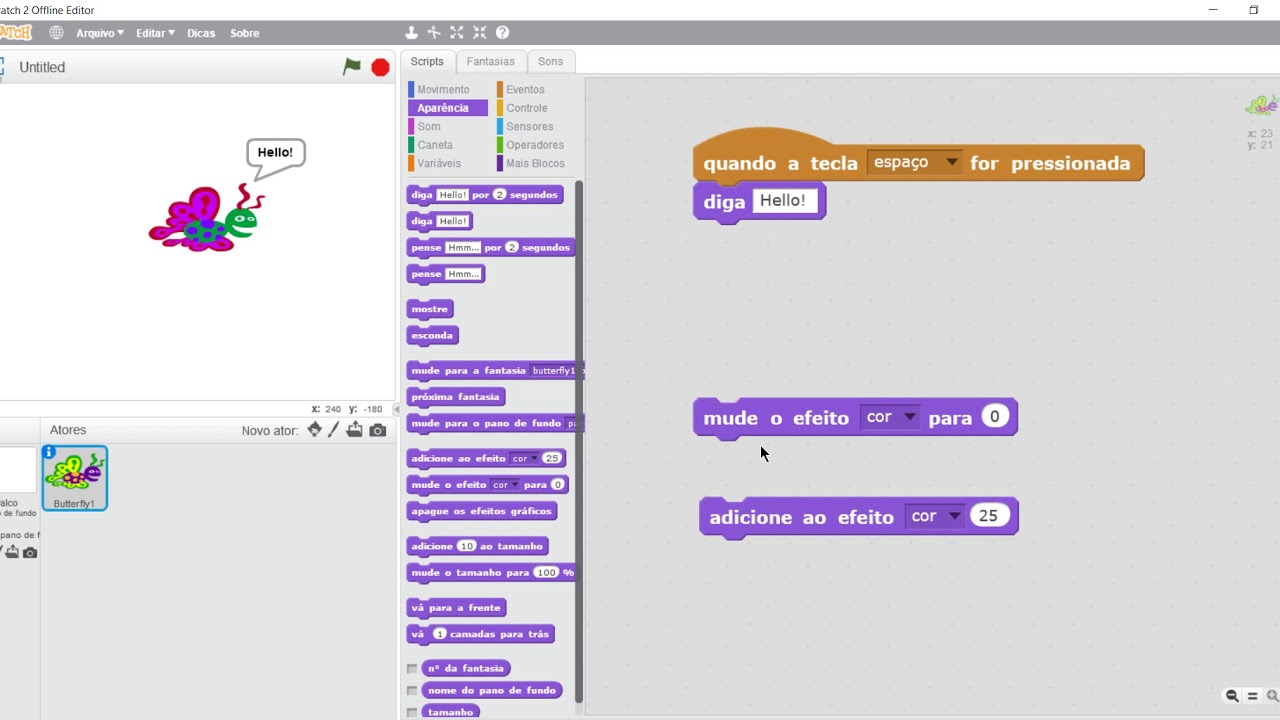
Task: Select the Operadores block category
Action: coord(535,145)
